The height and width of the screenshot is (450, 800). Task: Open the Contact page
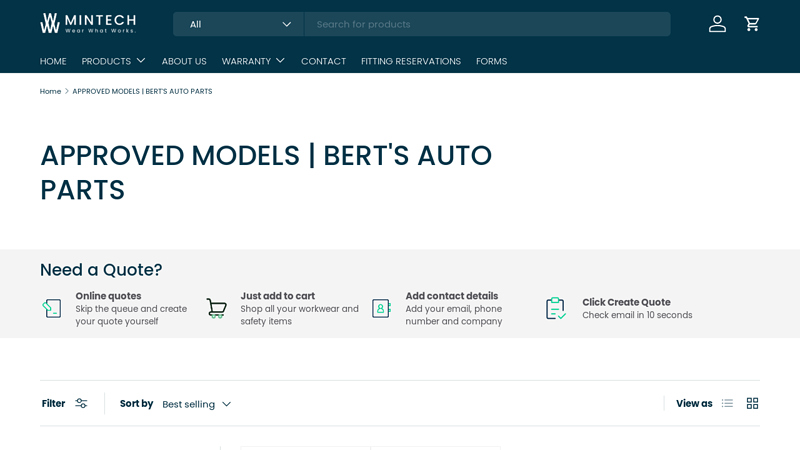[x=323, y=61]
